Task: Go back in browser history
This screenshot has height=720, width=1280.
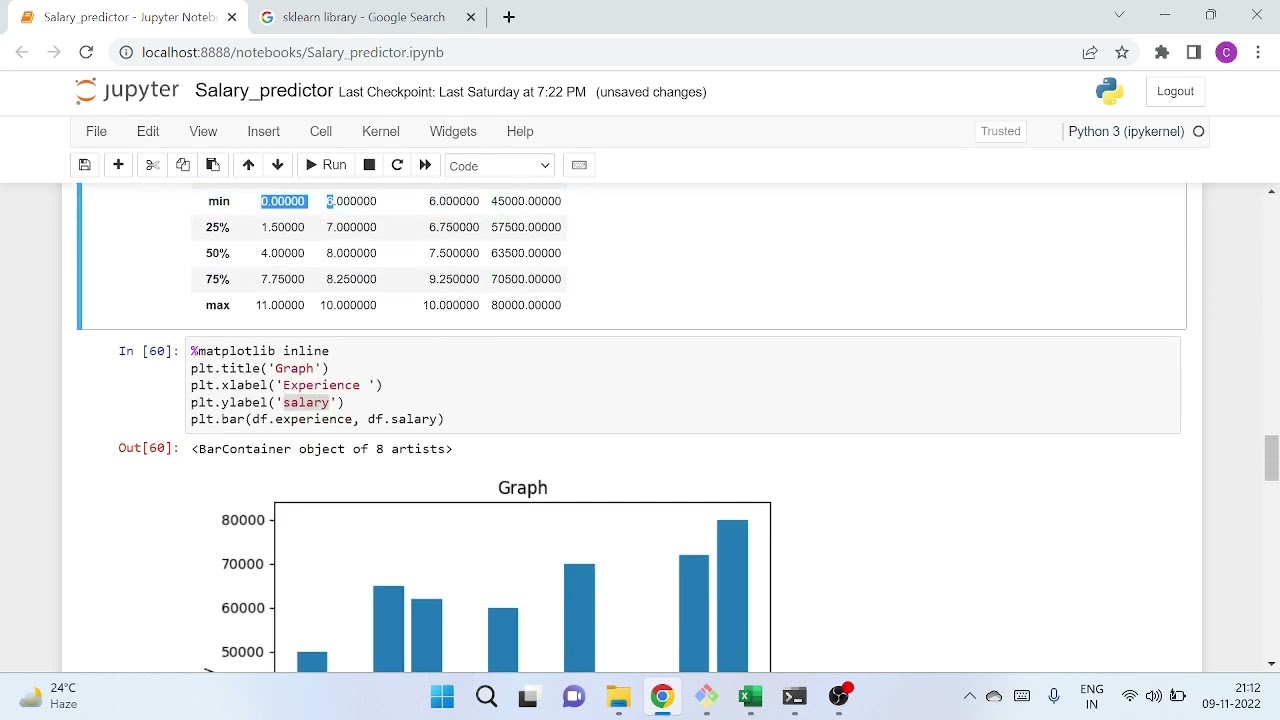Action: 22,52
